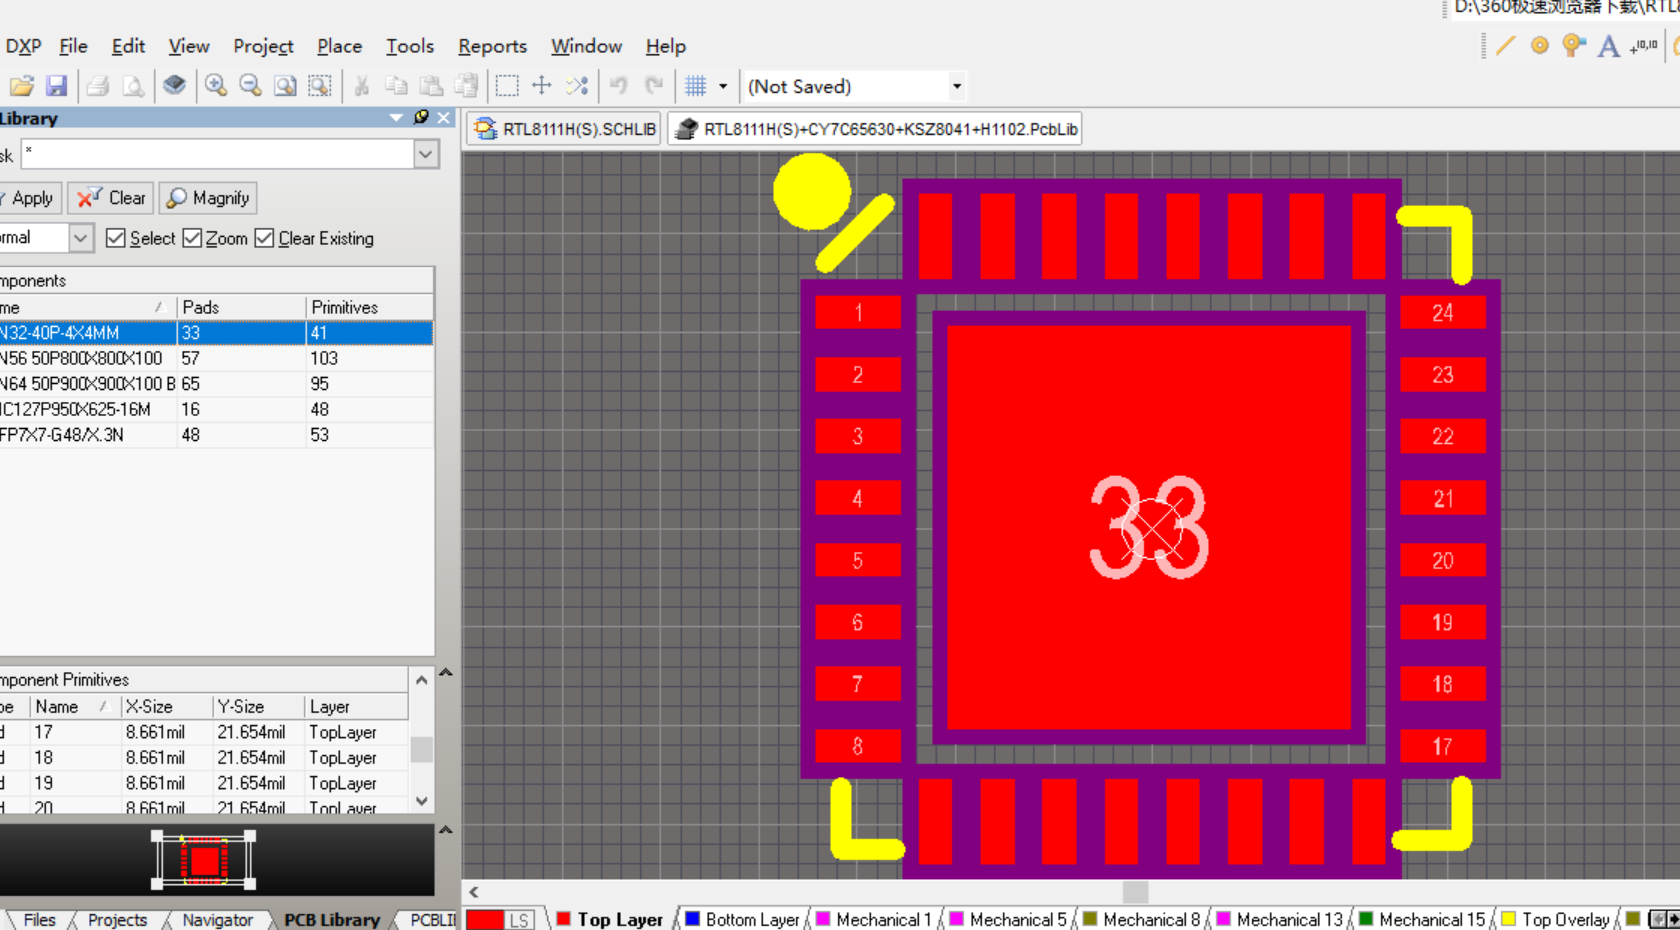
Task: Click the Mechanical 15 green color swatch
Action: pos(1366,918)
